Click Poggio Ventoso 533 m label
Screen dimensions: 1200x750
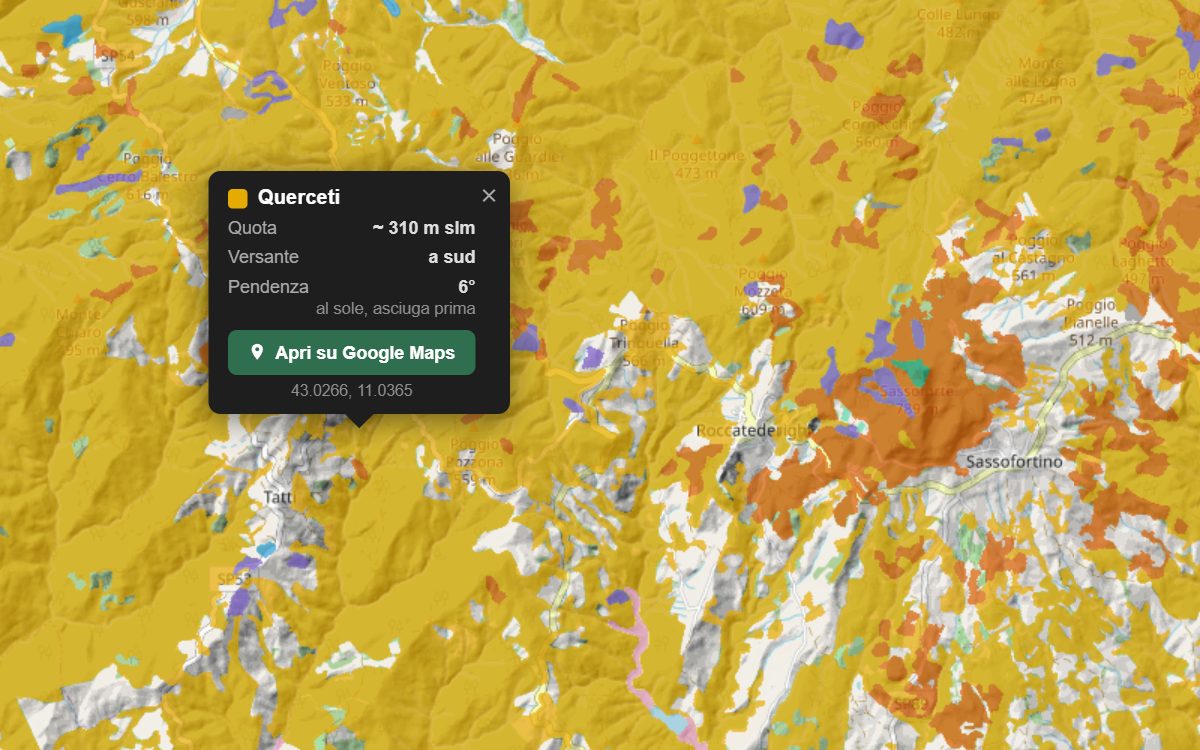(x=347, y=83)
